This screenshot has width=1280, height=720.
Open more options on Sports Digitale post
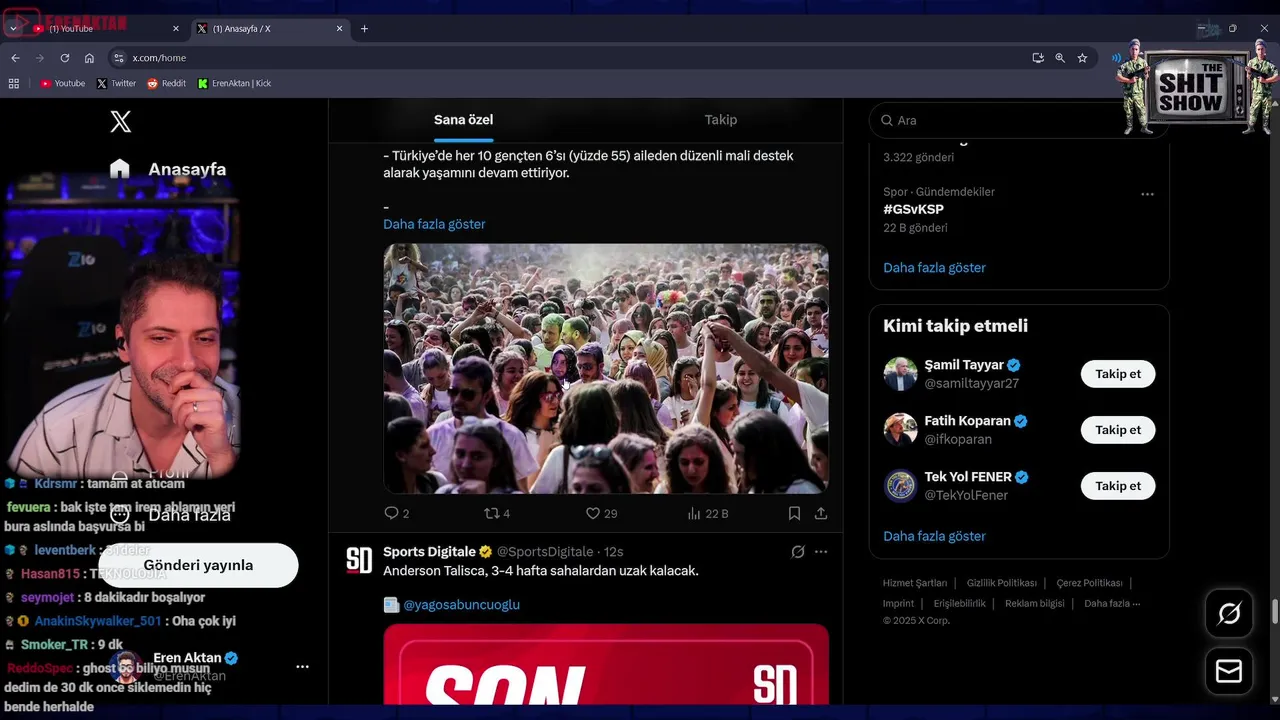(x=821, y=552)
